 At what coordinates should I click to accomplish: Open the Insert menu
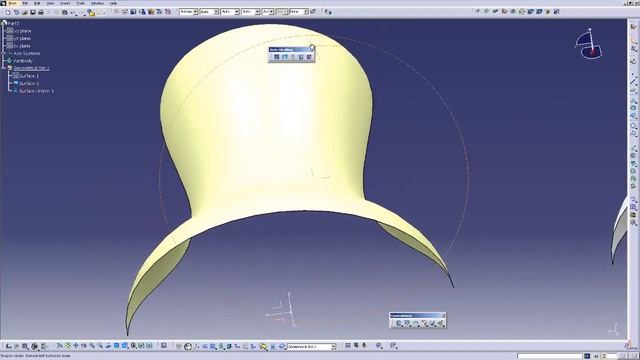pos(65,3)
